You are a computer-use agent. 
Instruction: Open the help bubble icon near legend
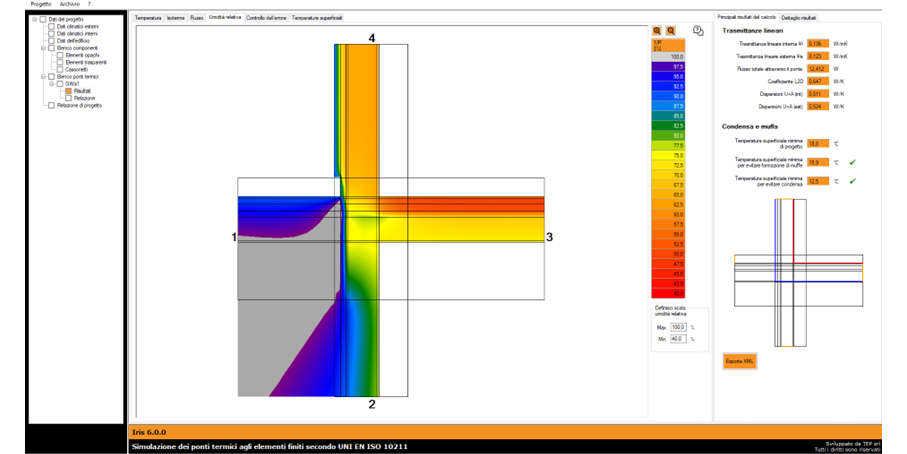tap(697, 33)
